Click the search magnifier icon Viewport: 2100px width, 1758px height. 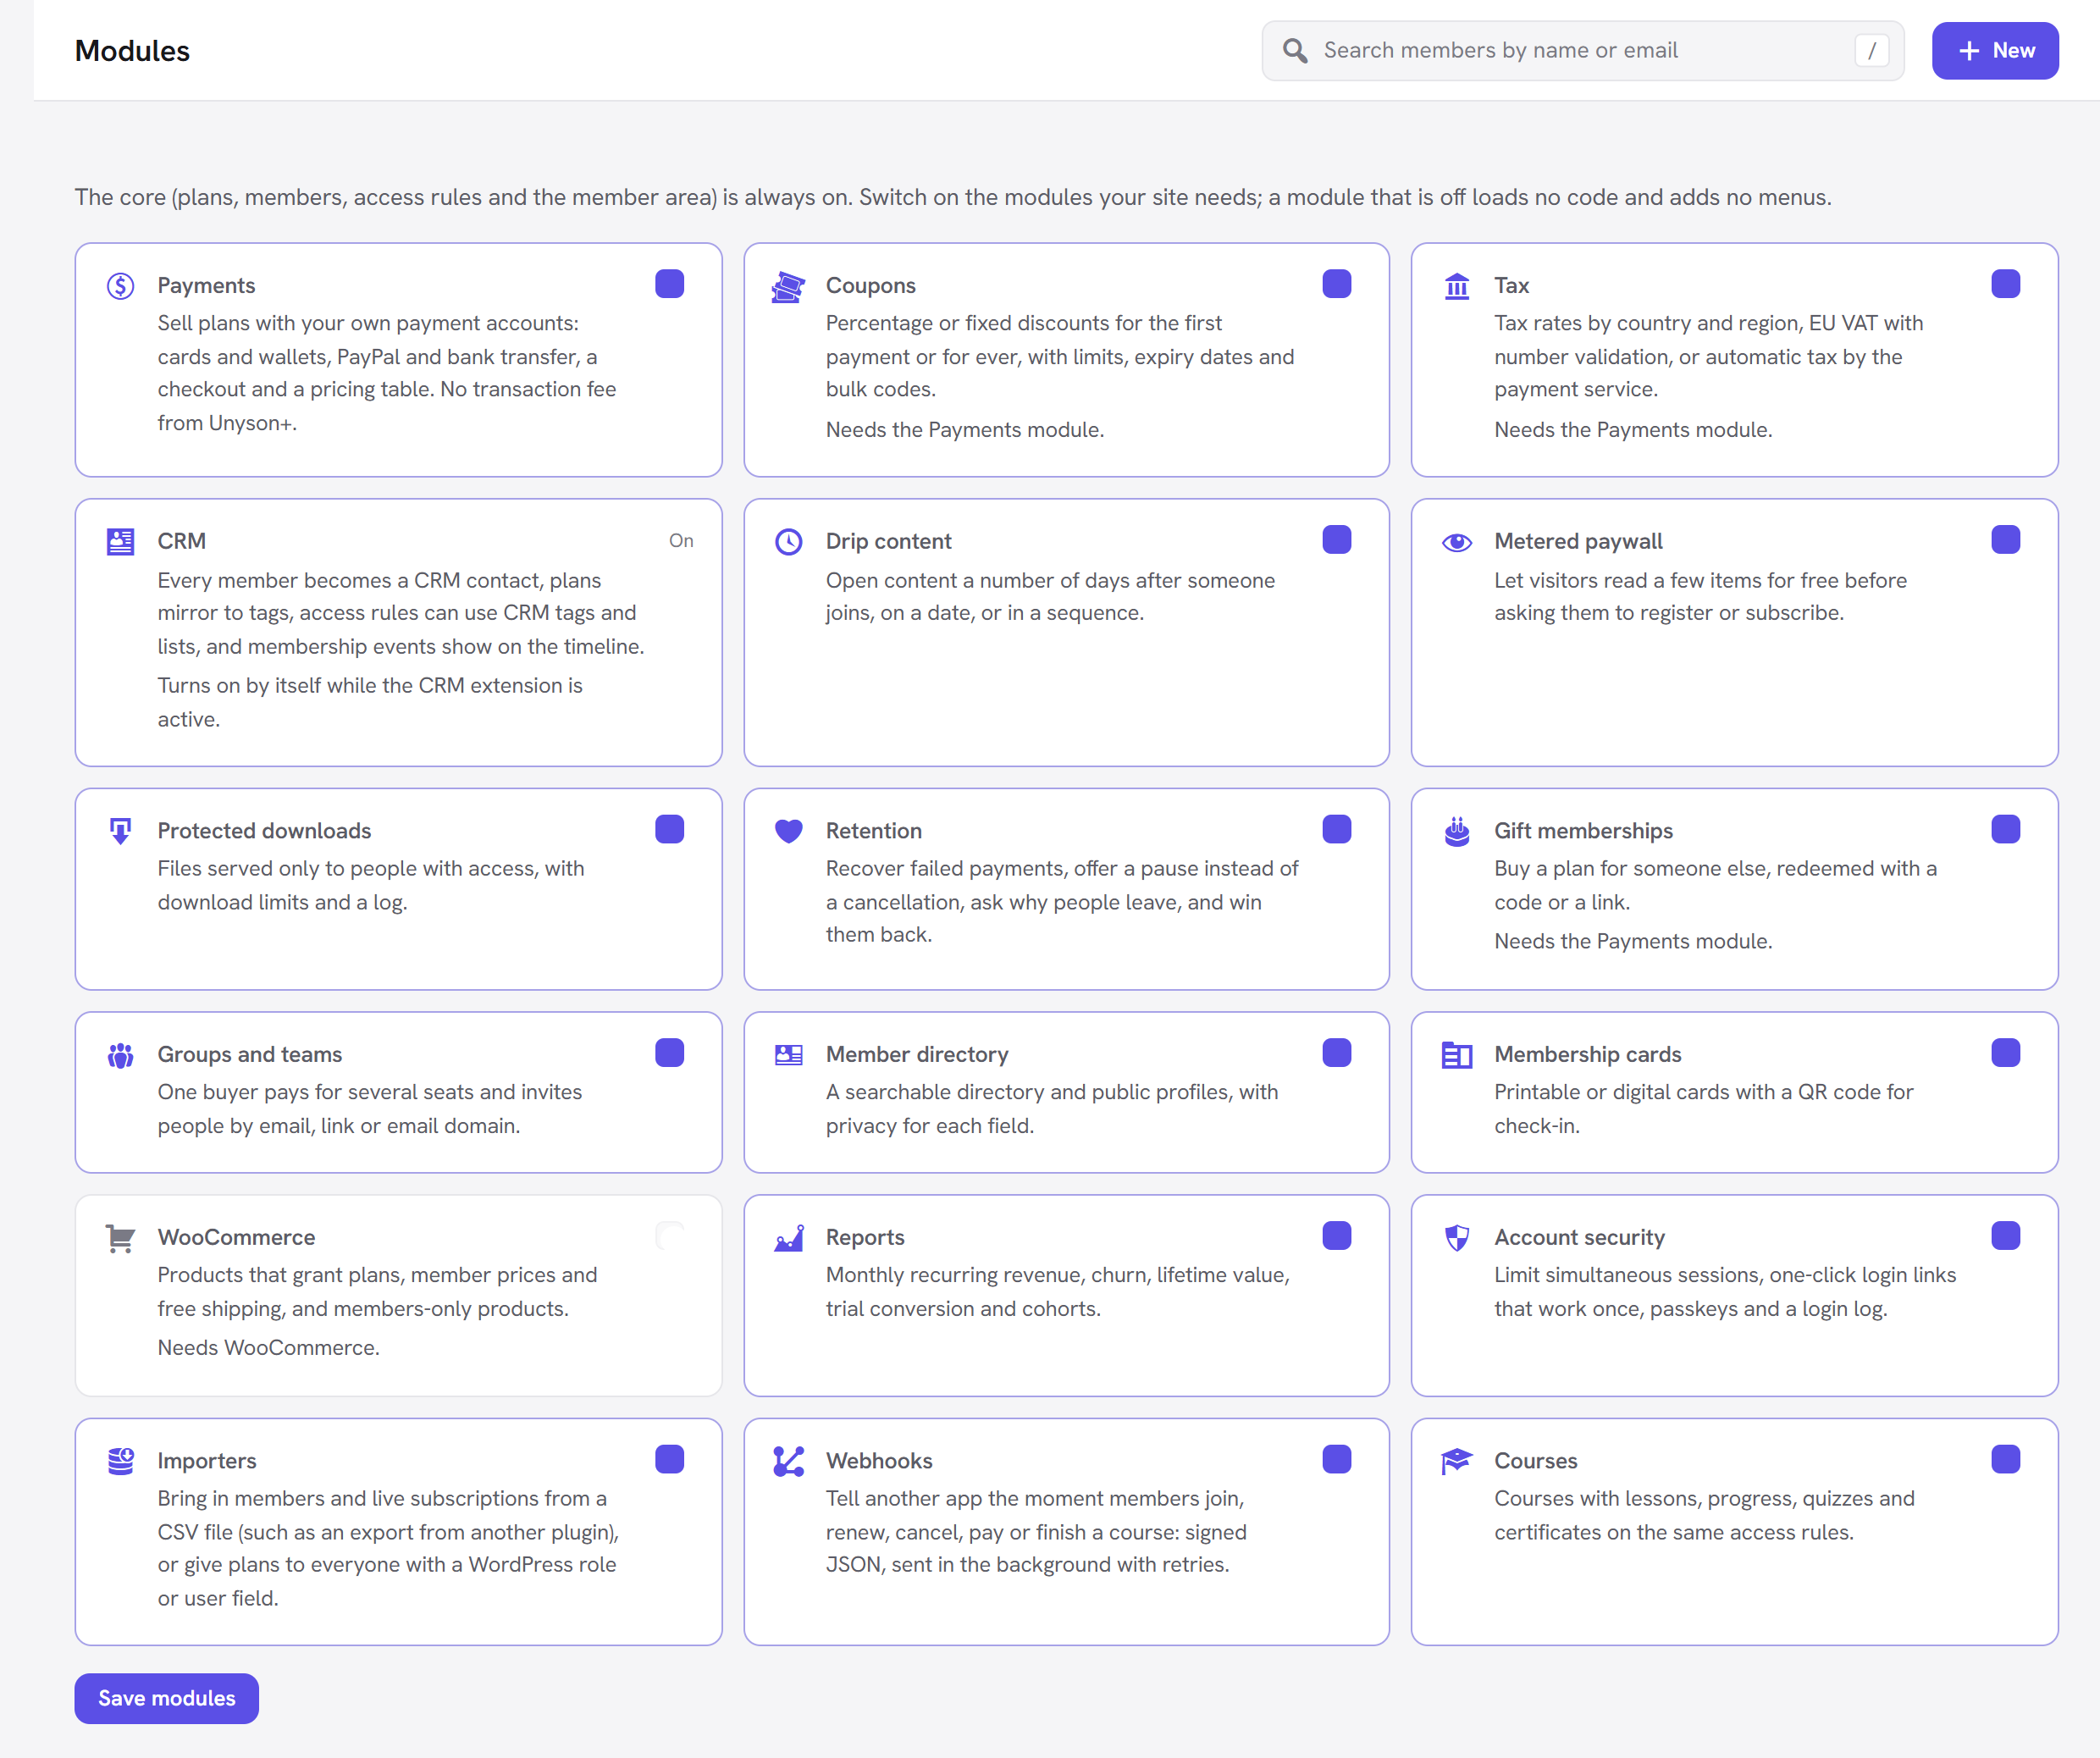[x=1295, y=50]
